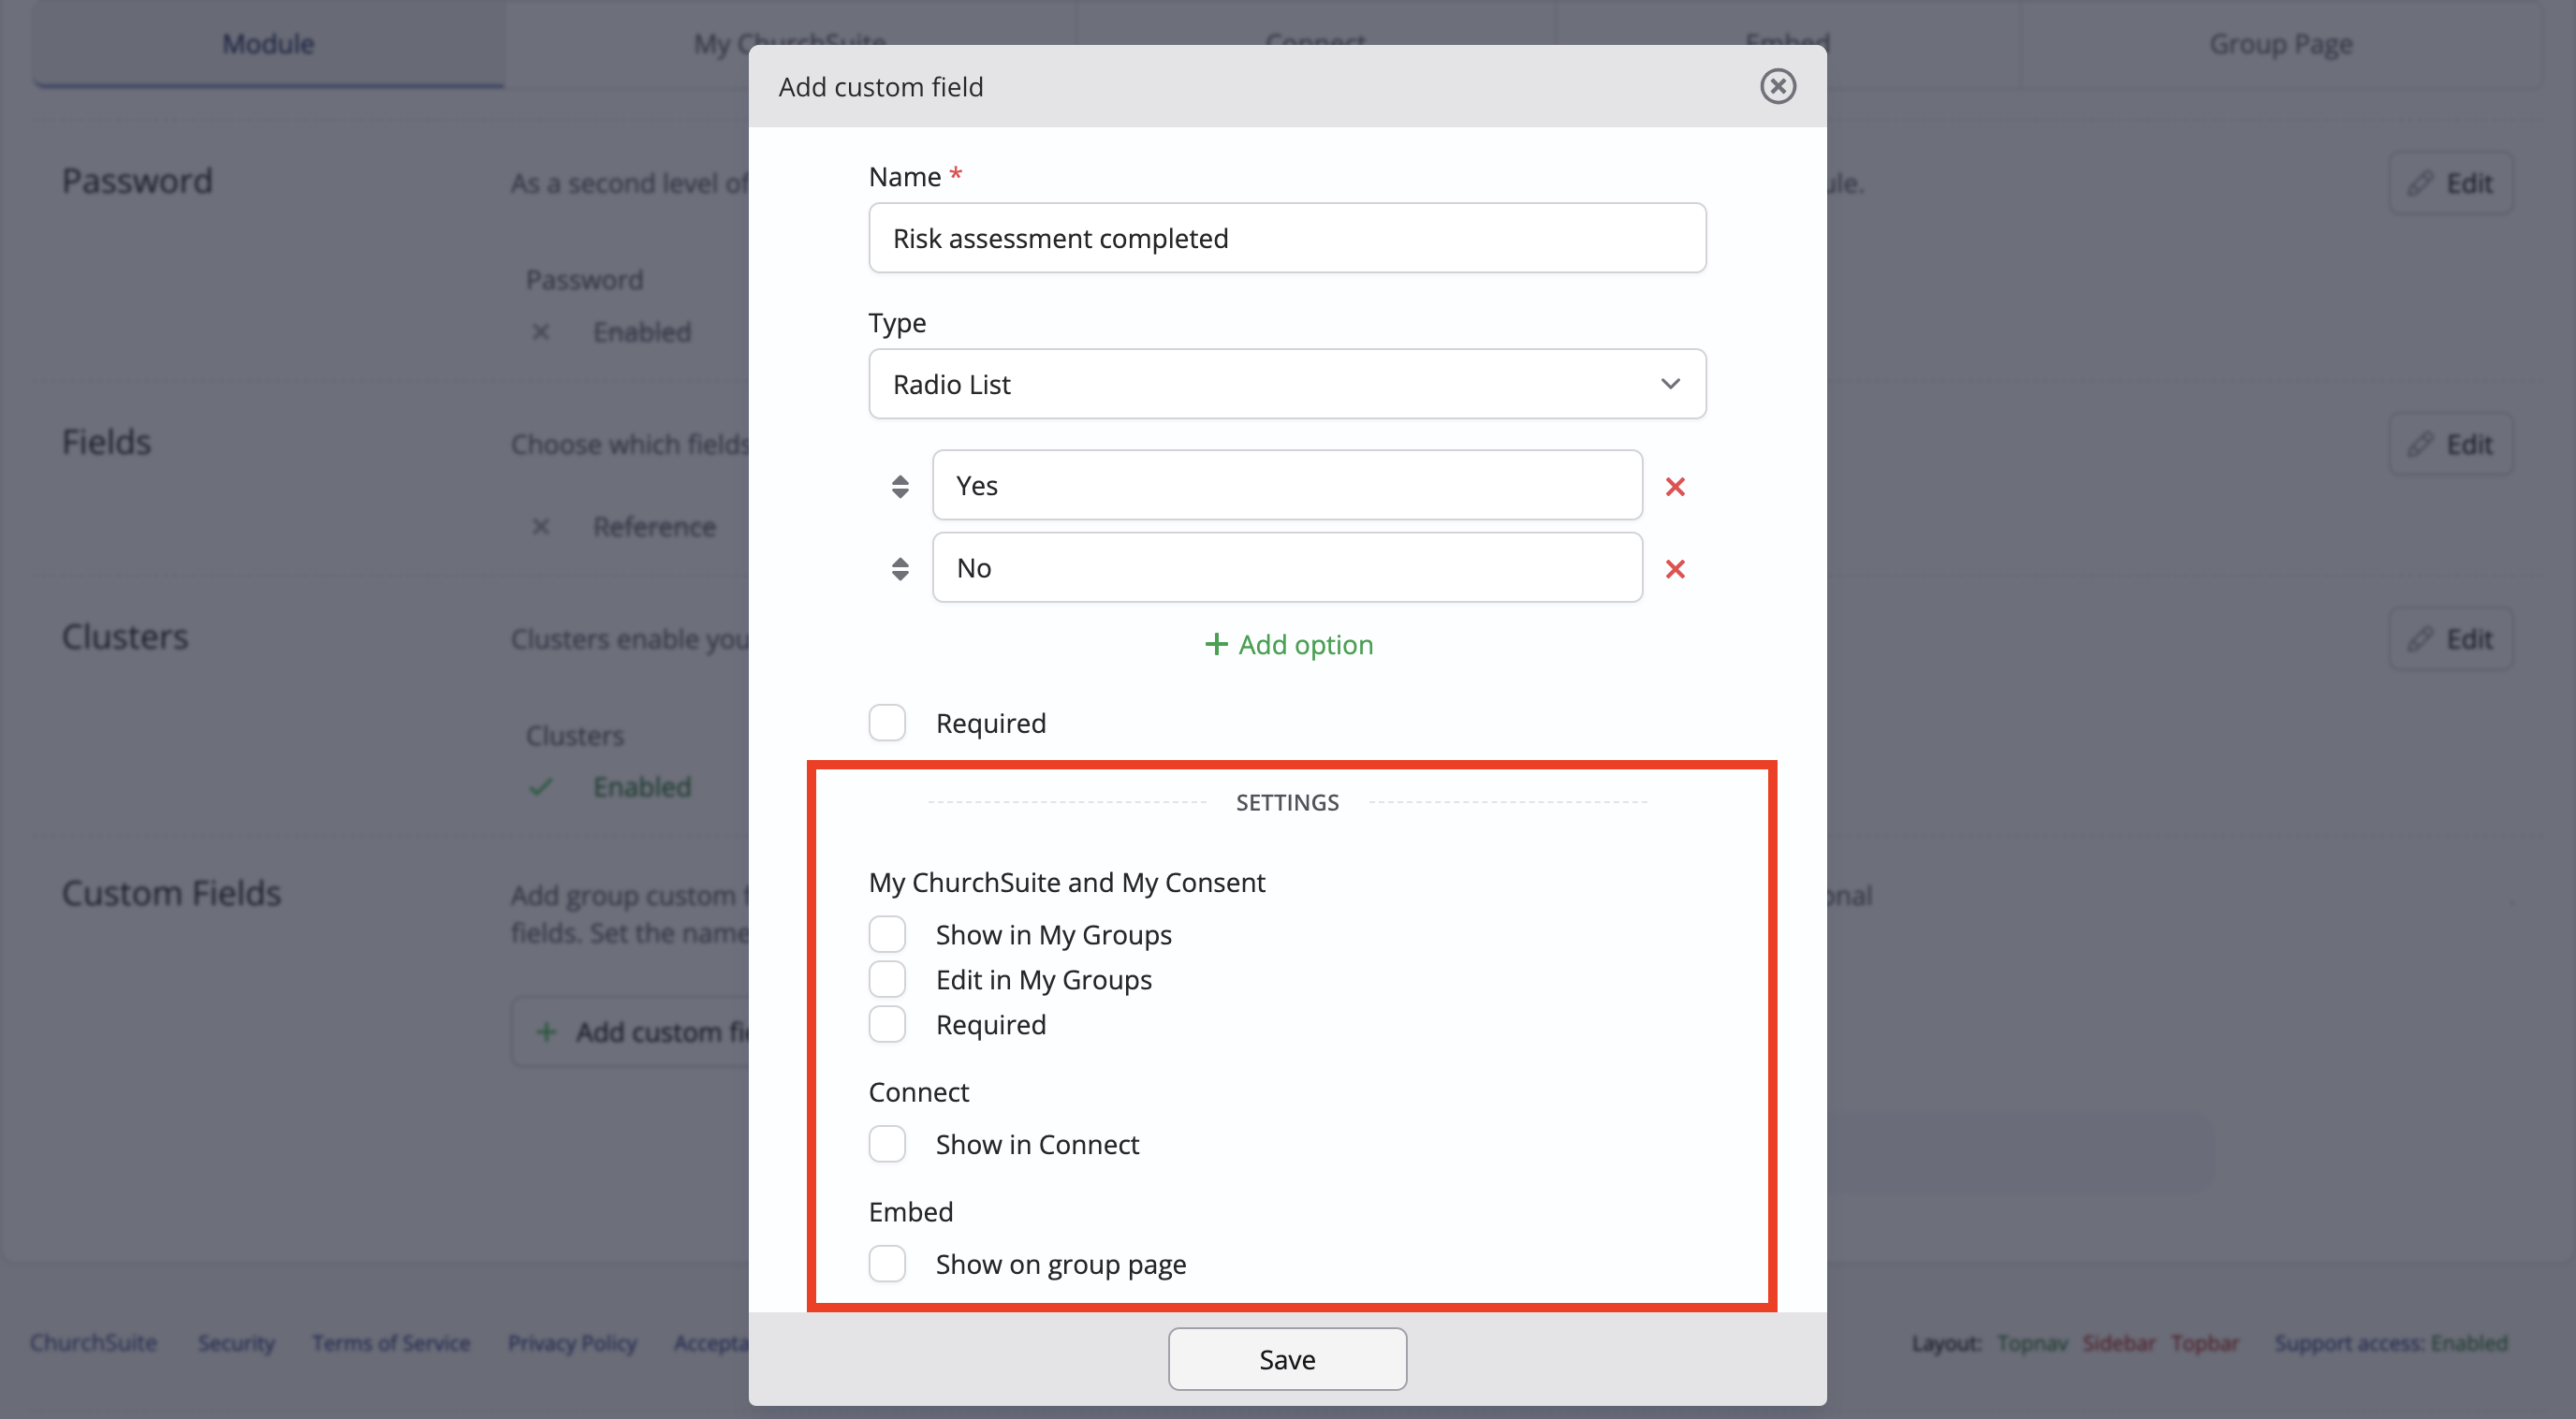Click the checkmark icon beside Clusters Enabled

541,787
